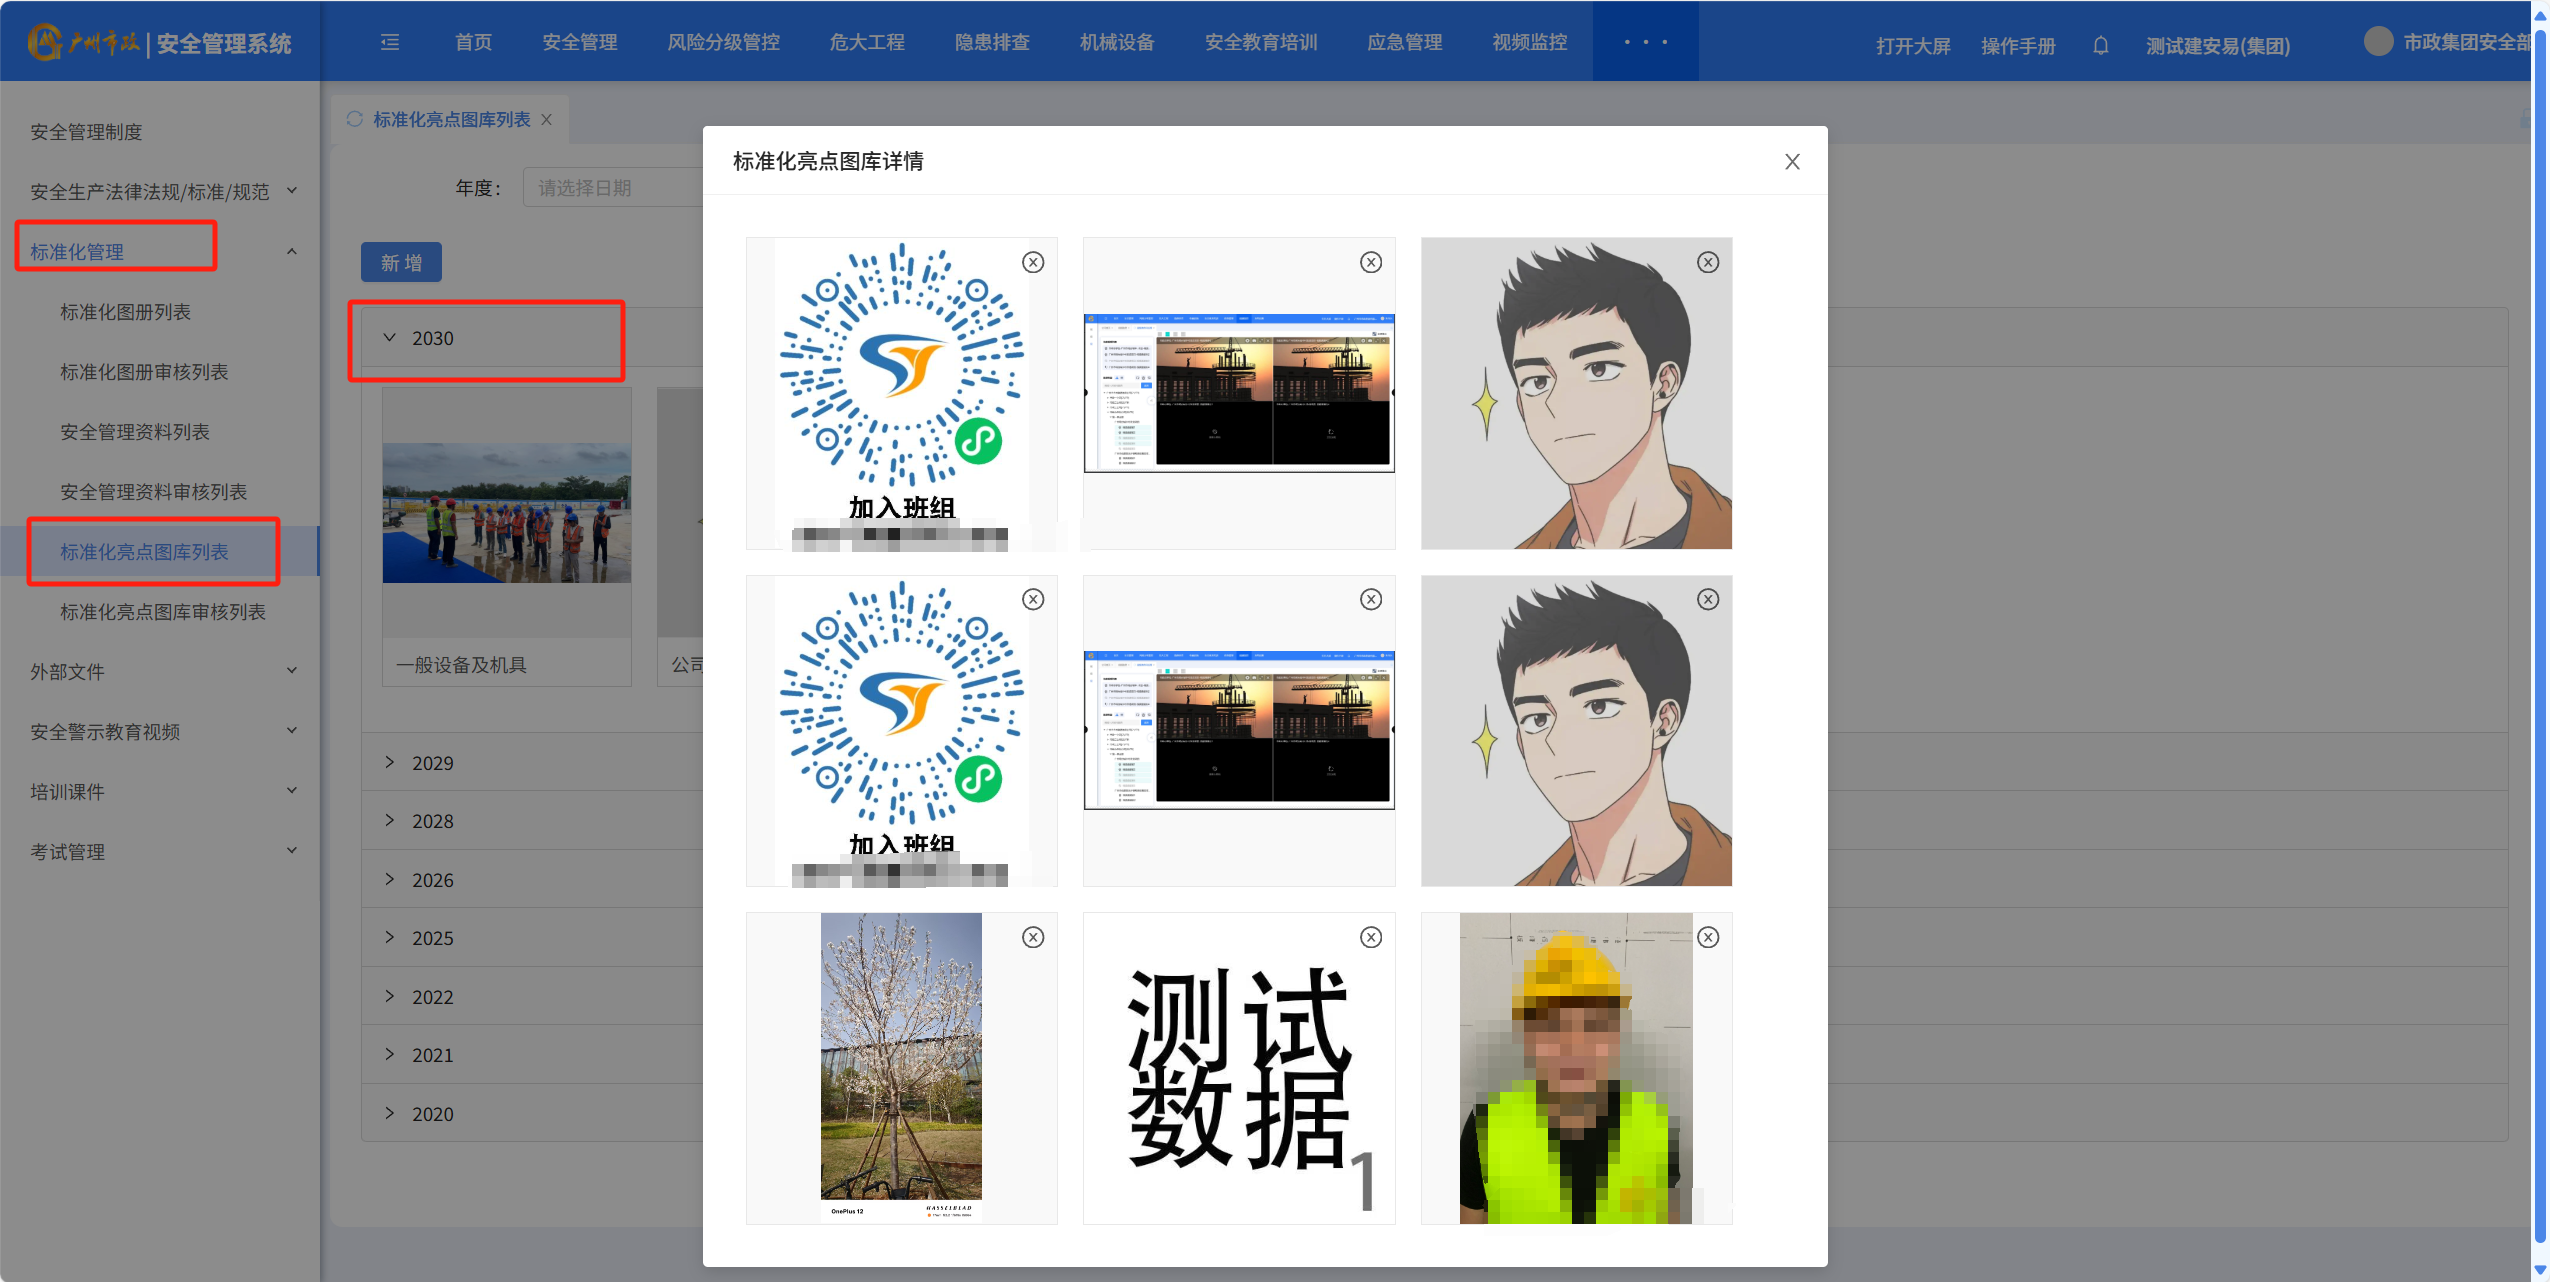Open the three-dots overflow menu in navbar

click(1645, 42)
